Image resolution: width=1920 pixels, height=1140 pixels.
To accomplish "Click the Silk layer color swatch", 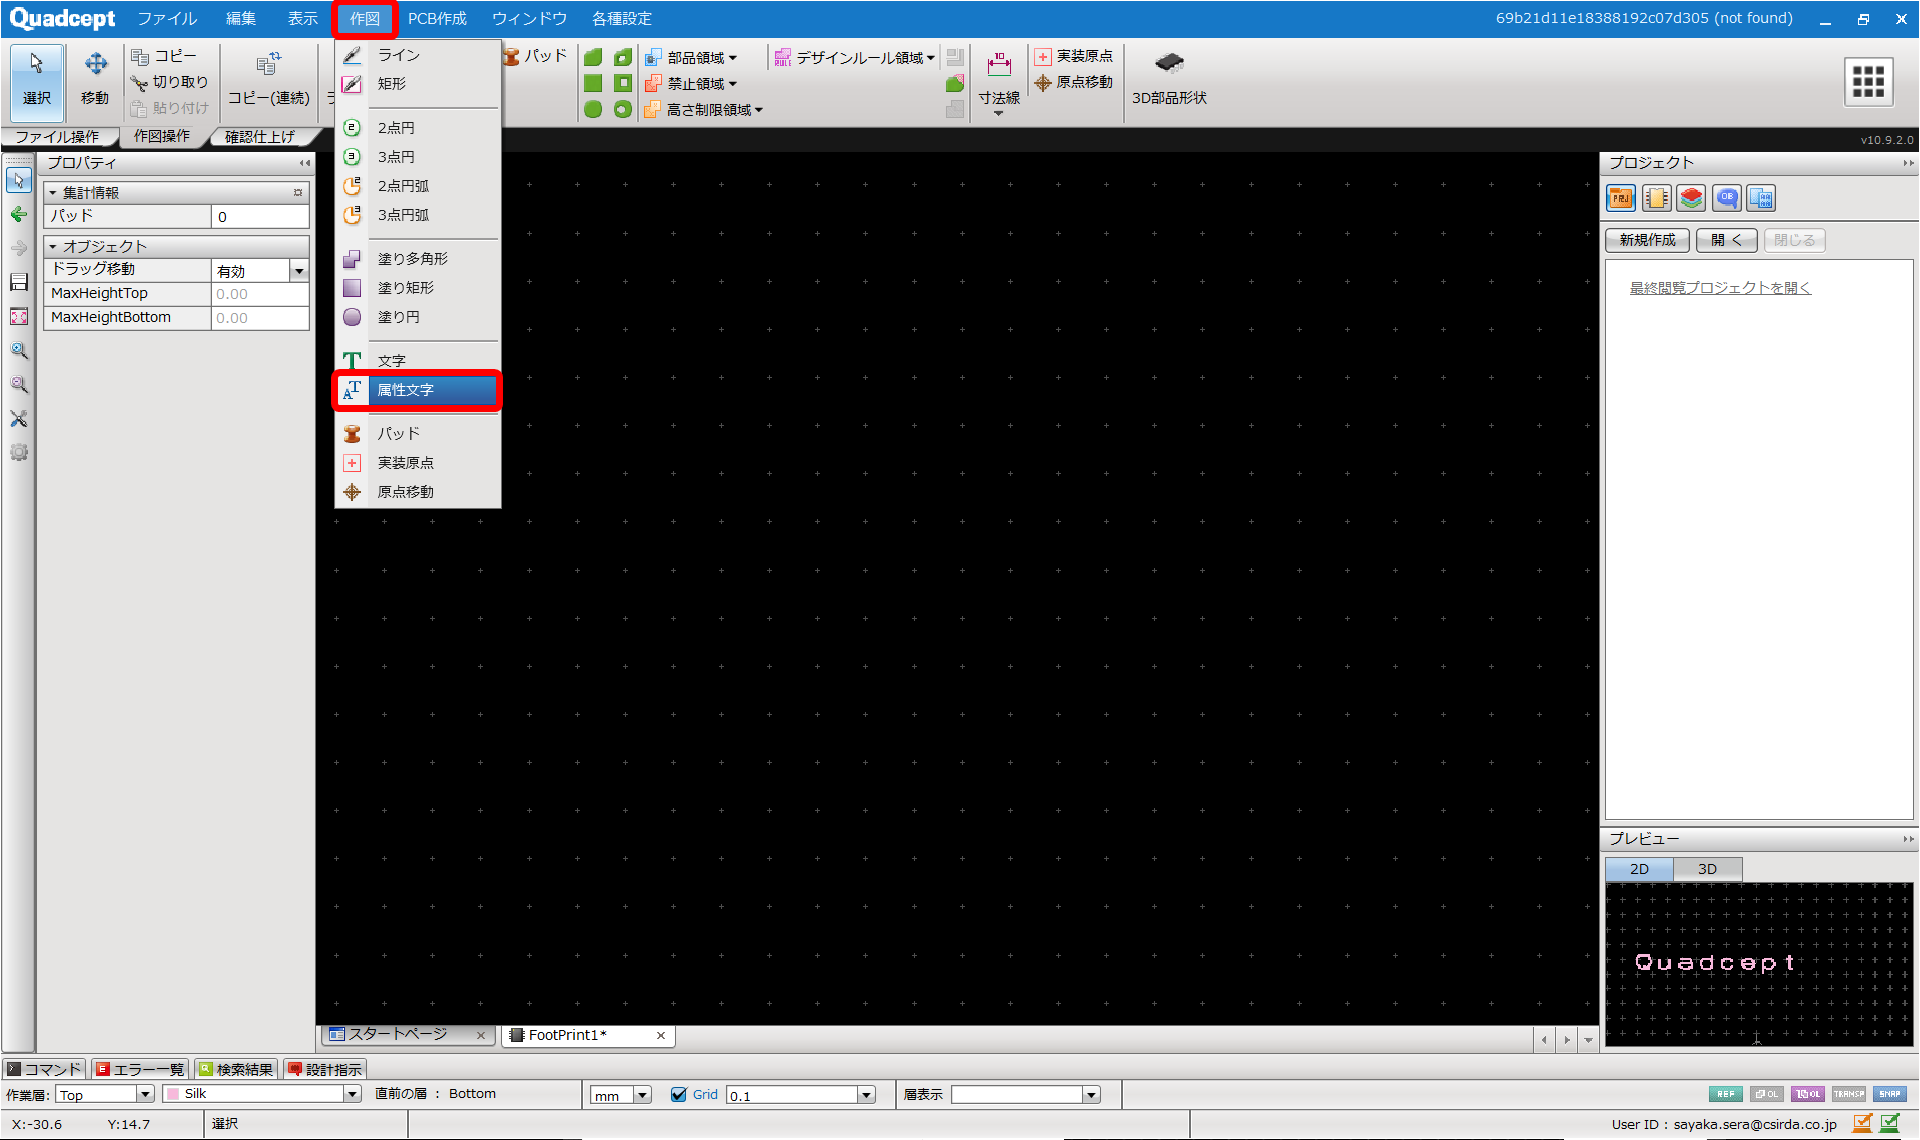I will [173, 1094].
